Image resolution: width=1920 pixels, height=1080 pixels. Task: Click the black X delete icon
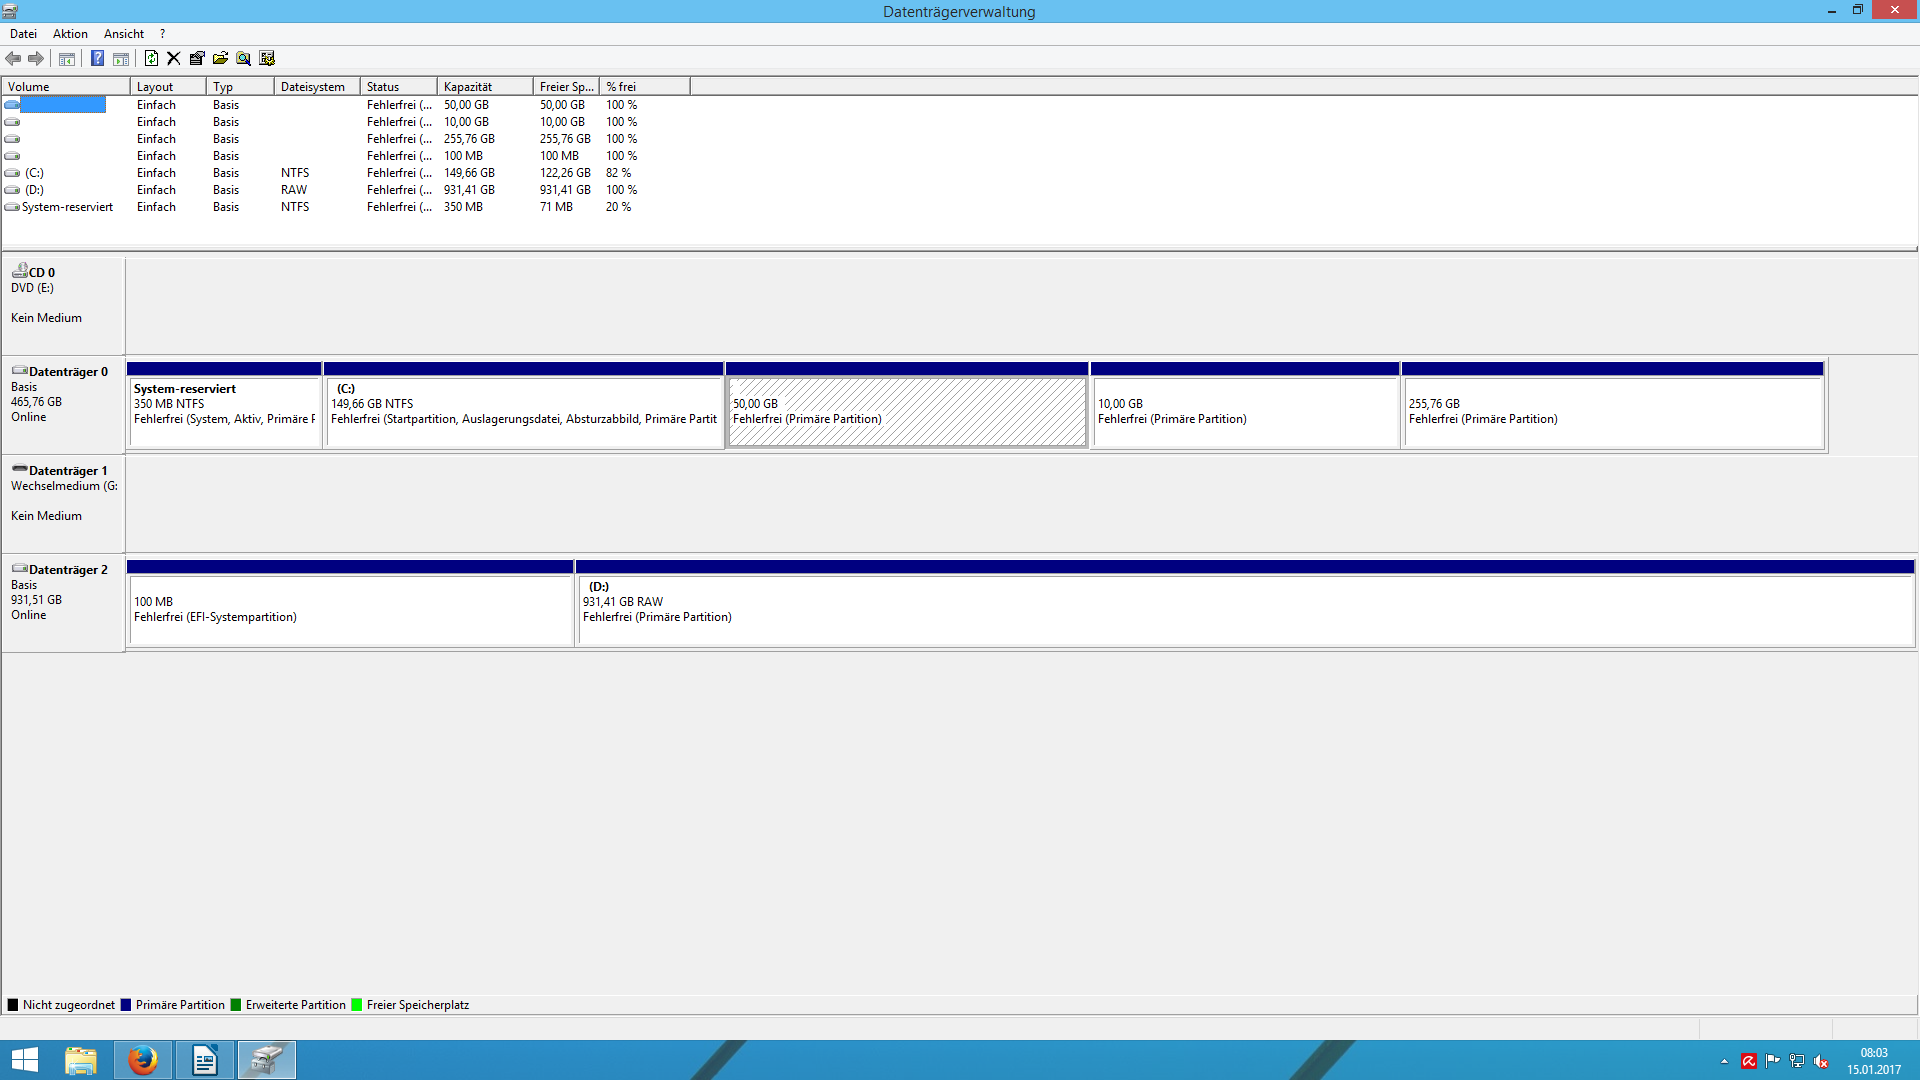click(174, 59)
